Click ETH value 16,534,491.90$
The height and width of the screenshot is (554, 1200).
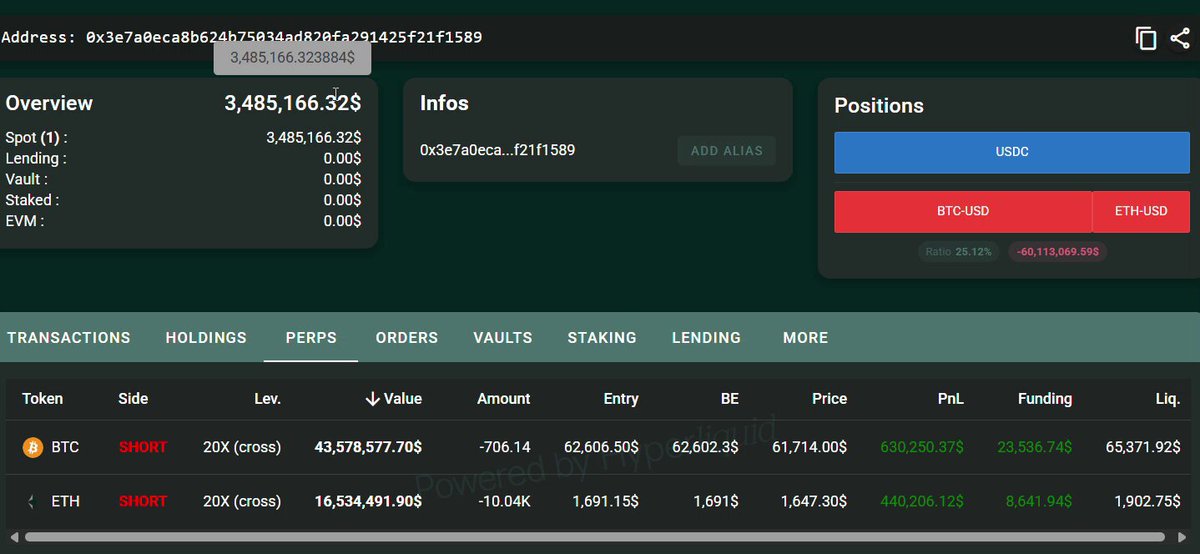368,501
